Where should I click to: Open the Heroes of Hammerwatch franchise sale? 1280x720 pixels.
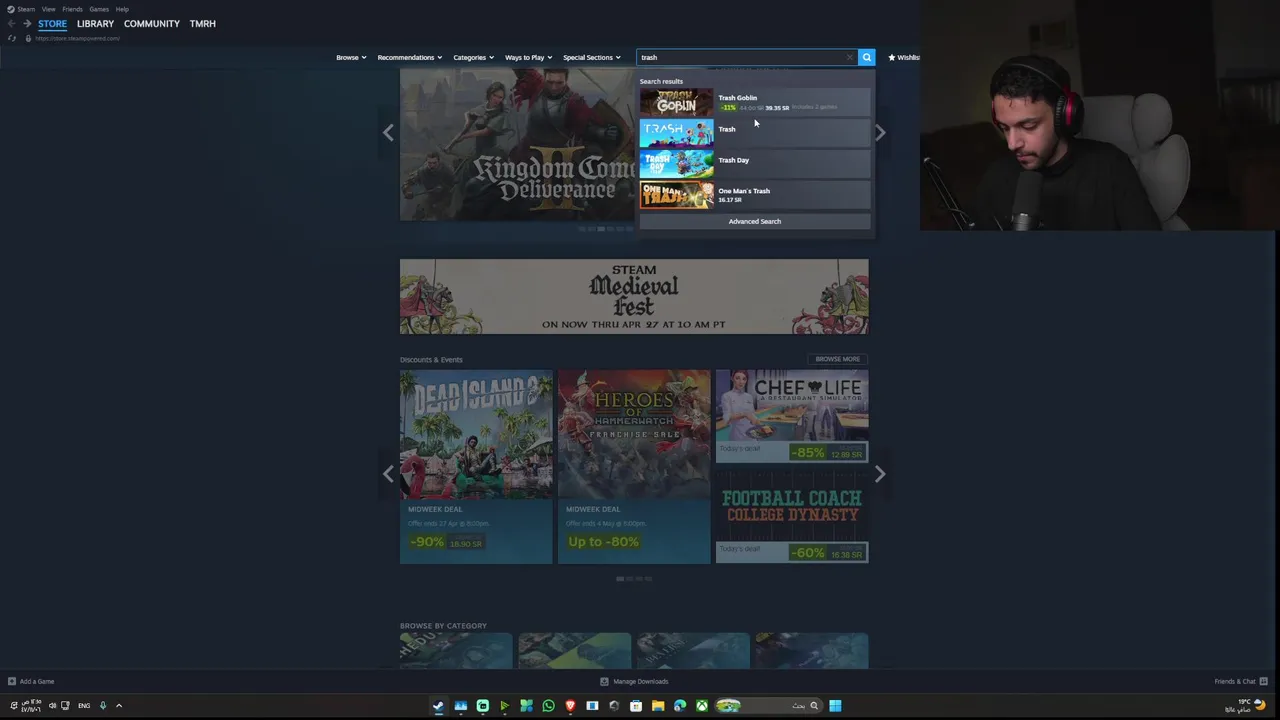[634, 467]
